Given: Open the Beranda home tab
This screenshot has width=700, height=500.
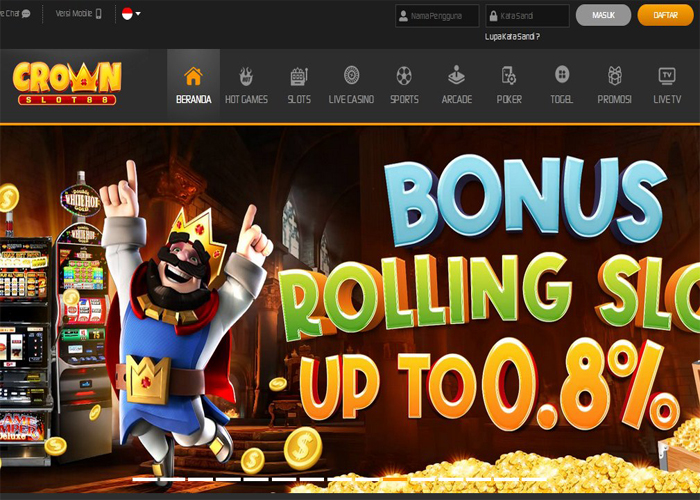Looking at the screenshot, I should pyautogui.click(x=193, y=85).
